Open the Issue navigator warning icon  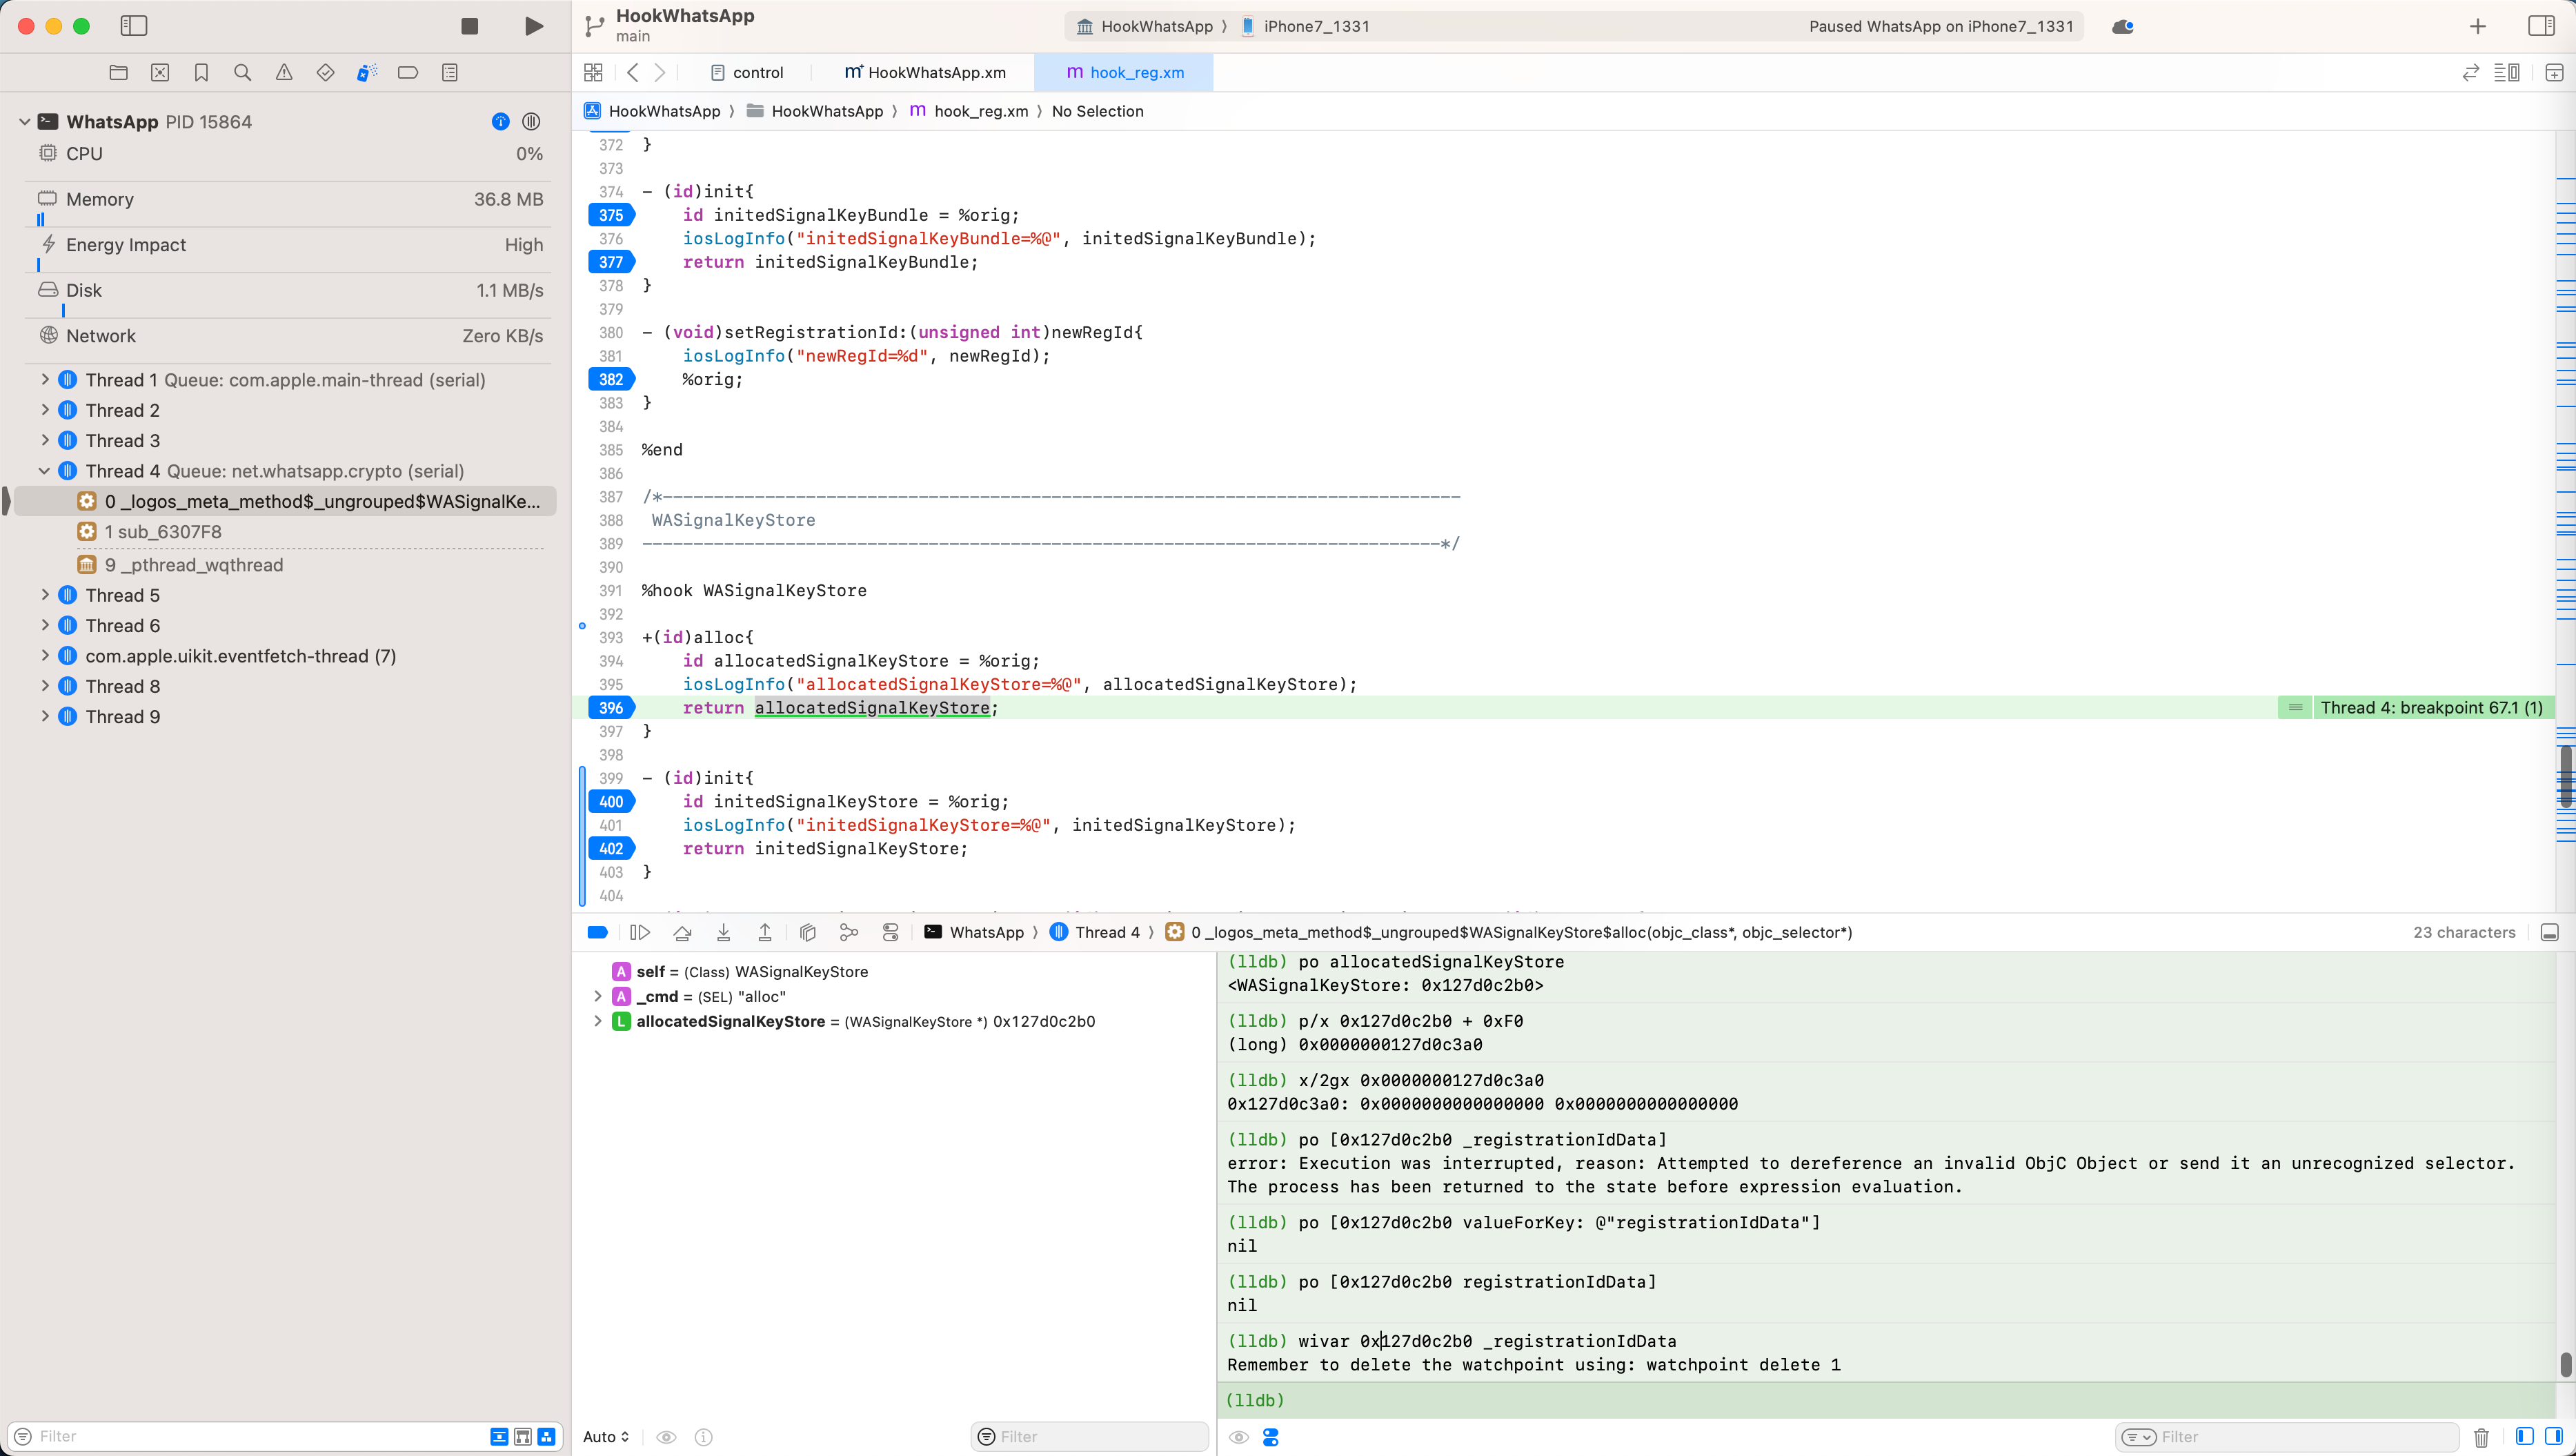pyautogui.click(x=284, y=72)
